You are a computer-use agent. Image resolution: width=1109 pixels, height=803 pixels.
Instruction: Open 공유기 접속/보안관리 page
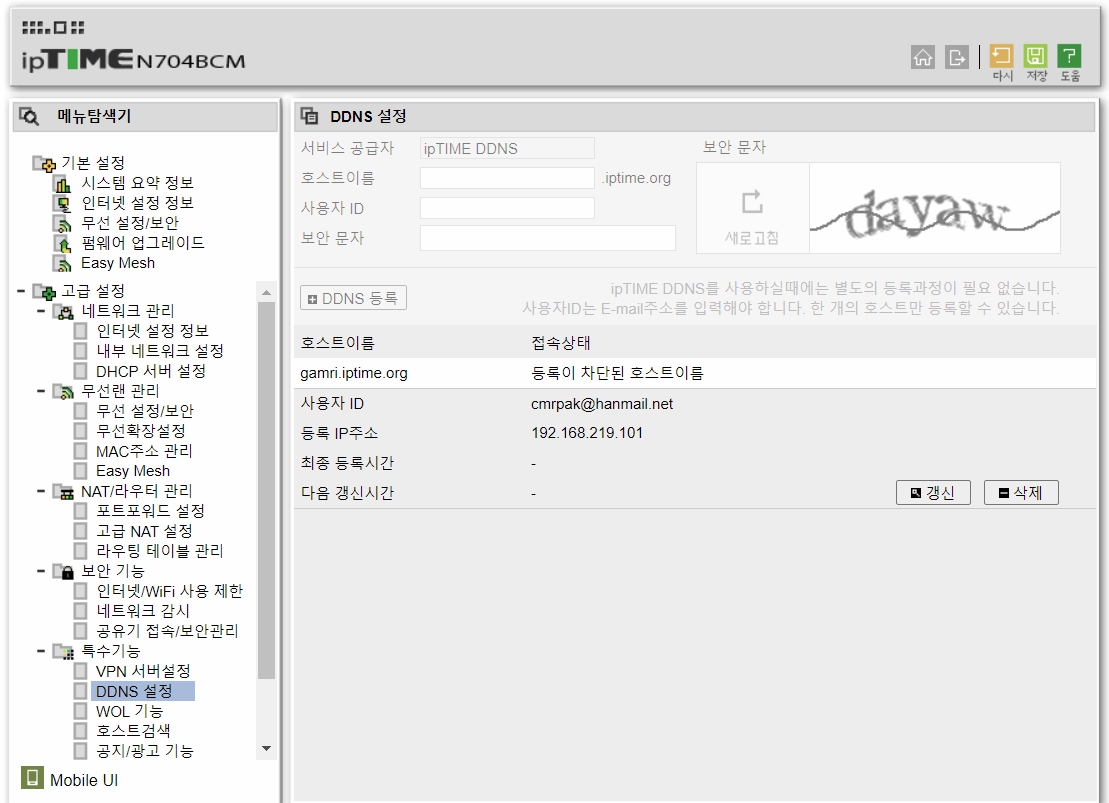[x=167, y=631]
